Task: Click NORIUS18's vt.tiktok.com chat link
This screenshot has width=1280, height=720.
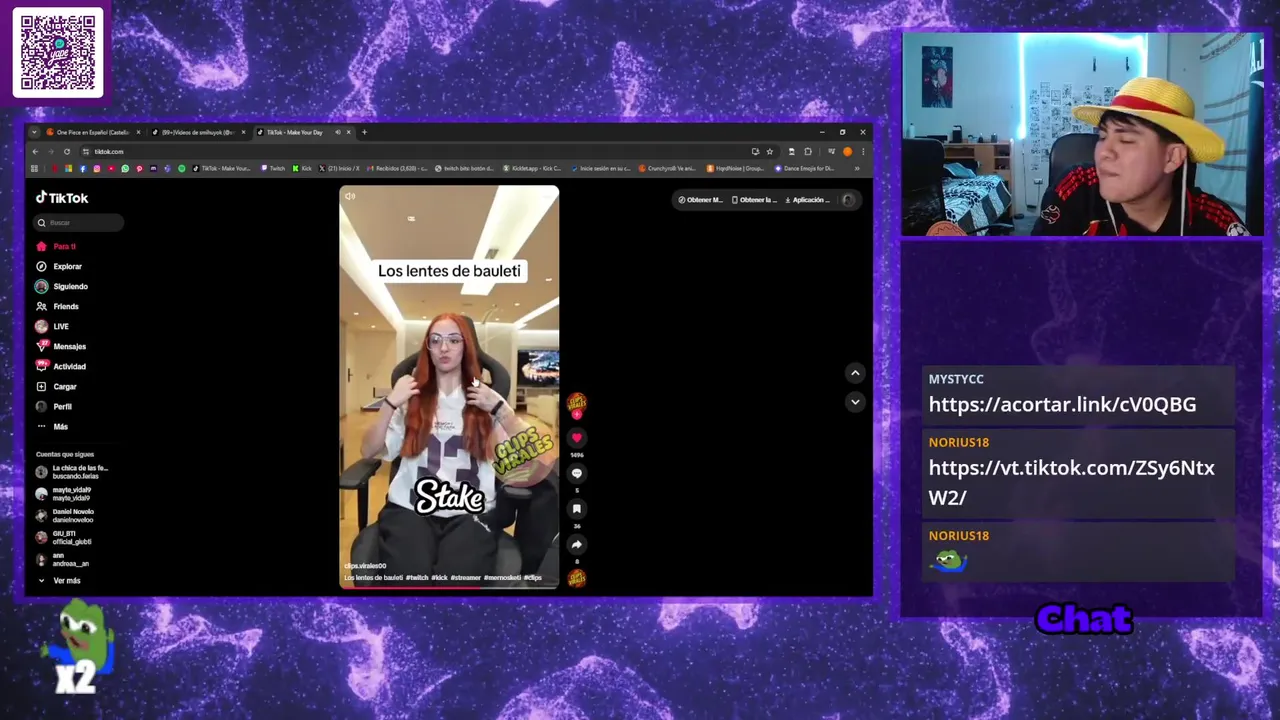Action: [1071, 482]
